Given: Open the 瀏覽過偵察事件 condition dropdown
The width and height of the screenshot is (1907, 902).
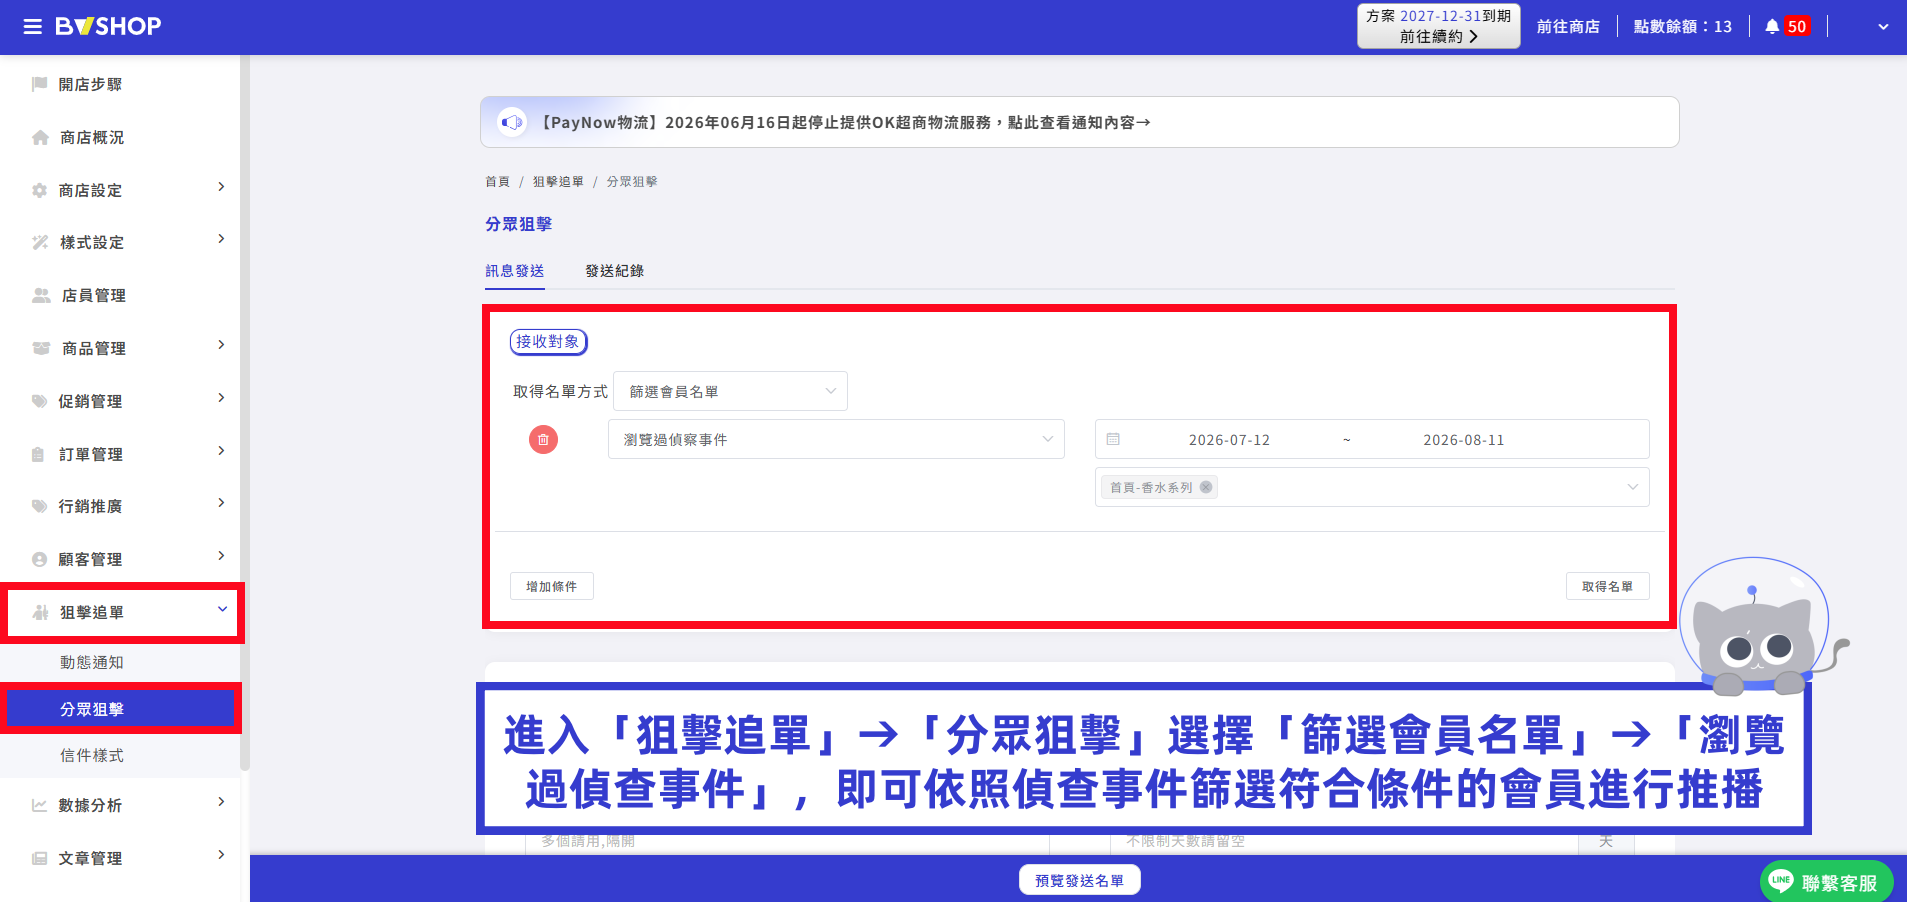Looking at the screenshot, I should pyautogui.click(x=836, y=439).
